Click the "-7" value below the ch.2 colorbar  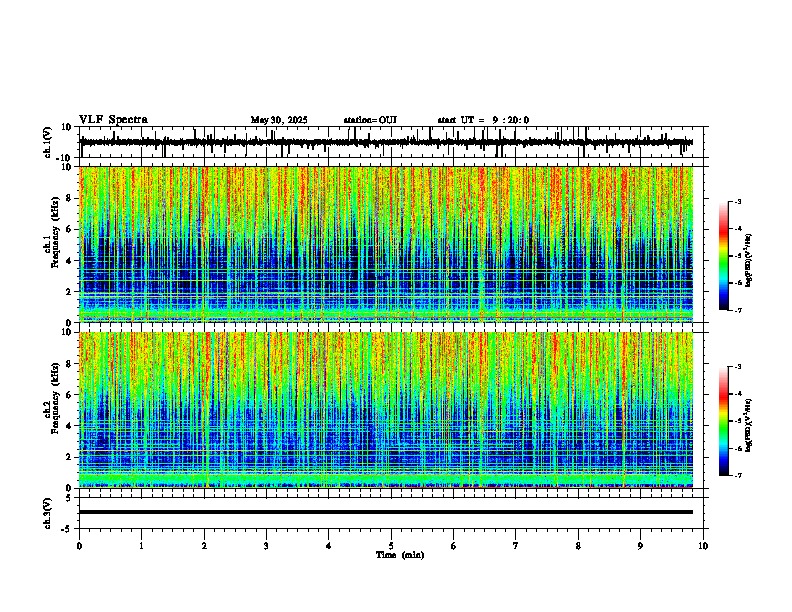(x=737, y=476)
